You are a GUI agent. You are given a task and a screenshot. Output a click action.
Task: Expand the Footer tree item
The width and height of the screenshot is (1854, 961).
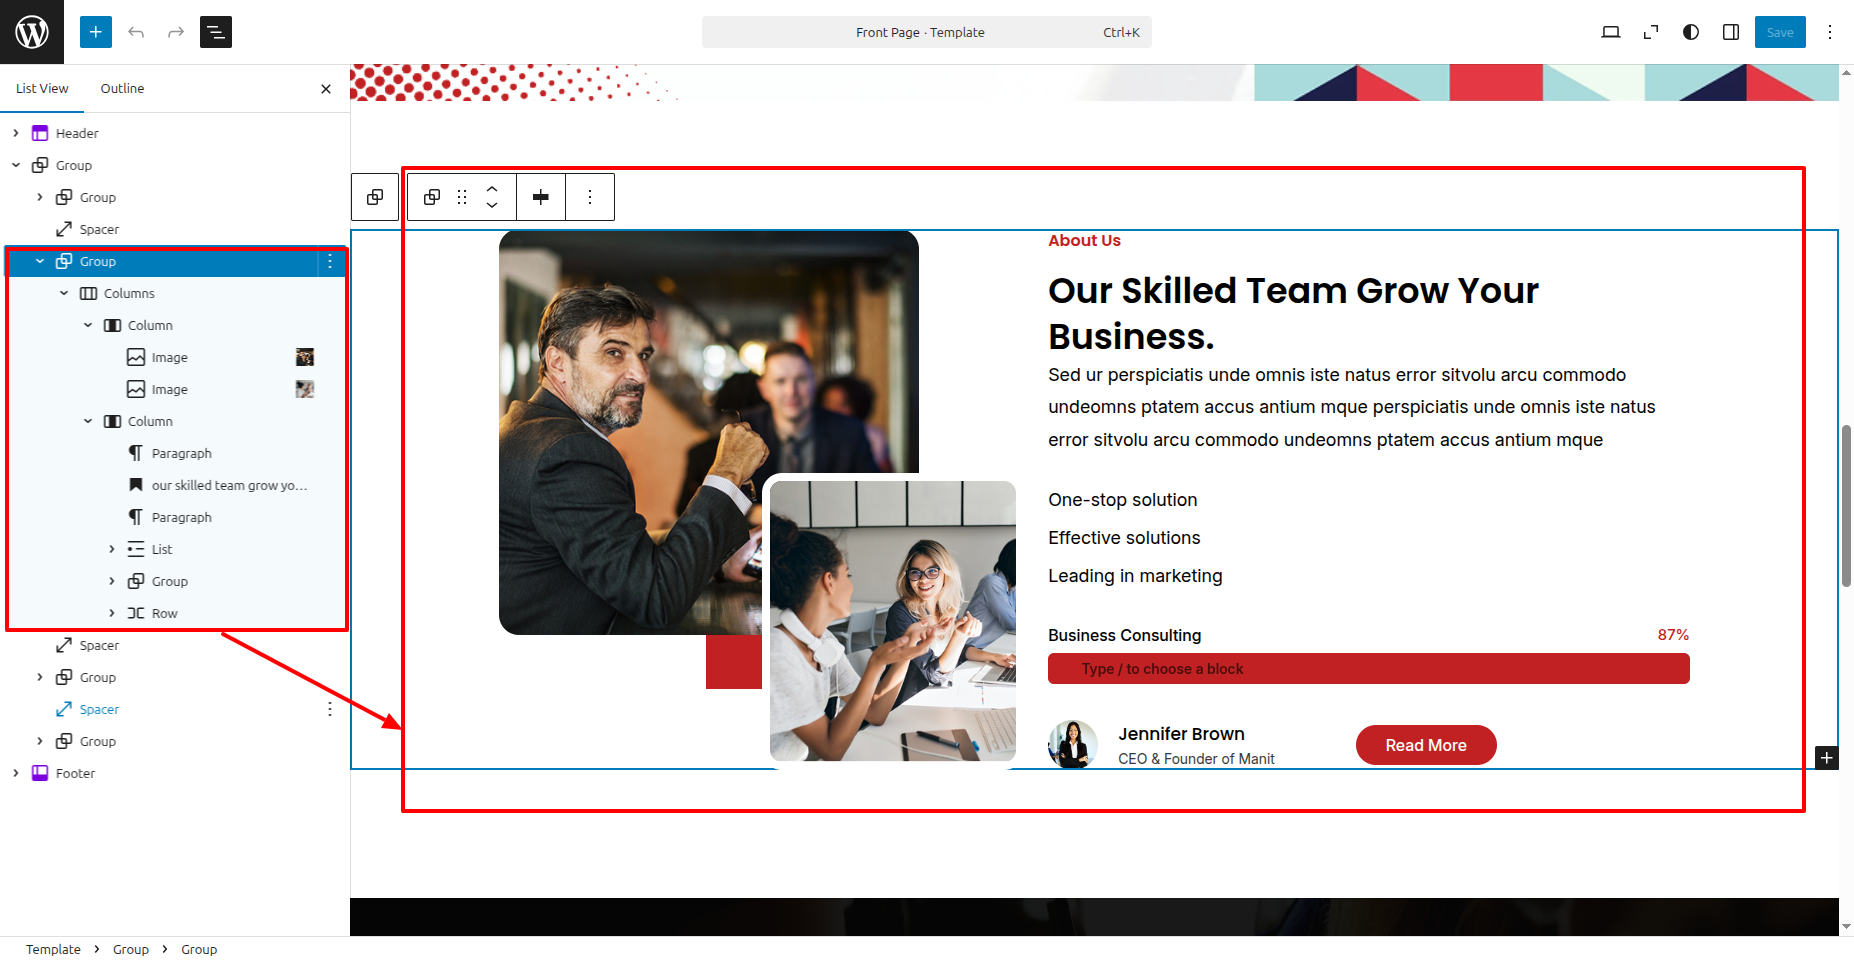click(x=16, y=773)
